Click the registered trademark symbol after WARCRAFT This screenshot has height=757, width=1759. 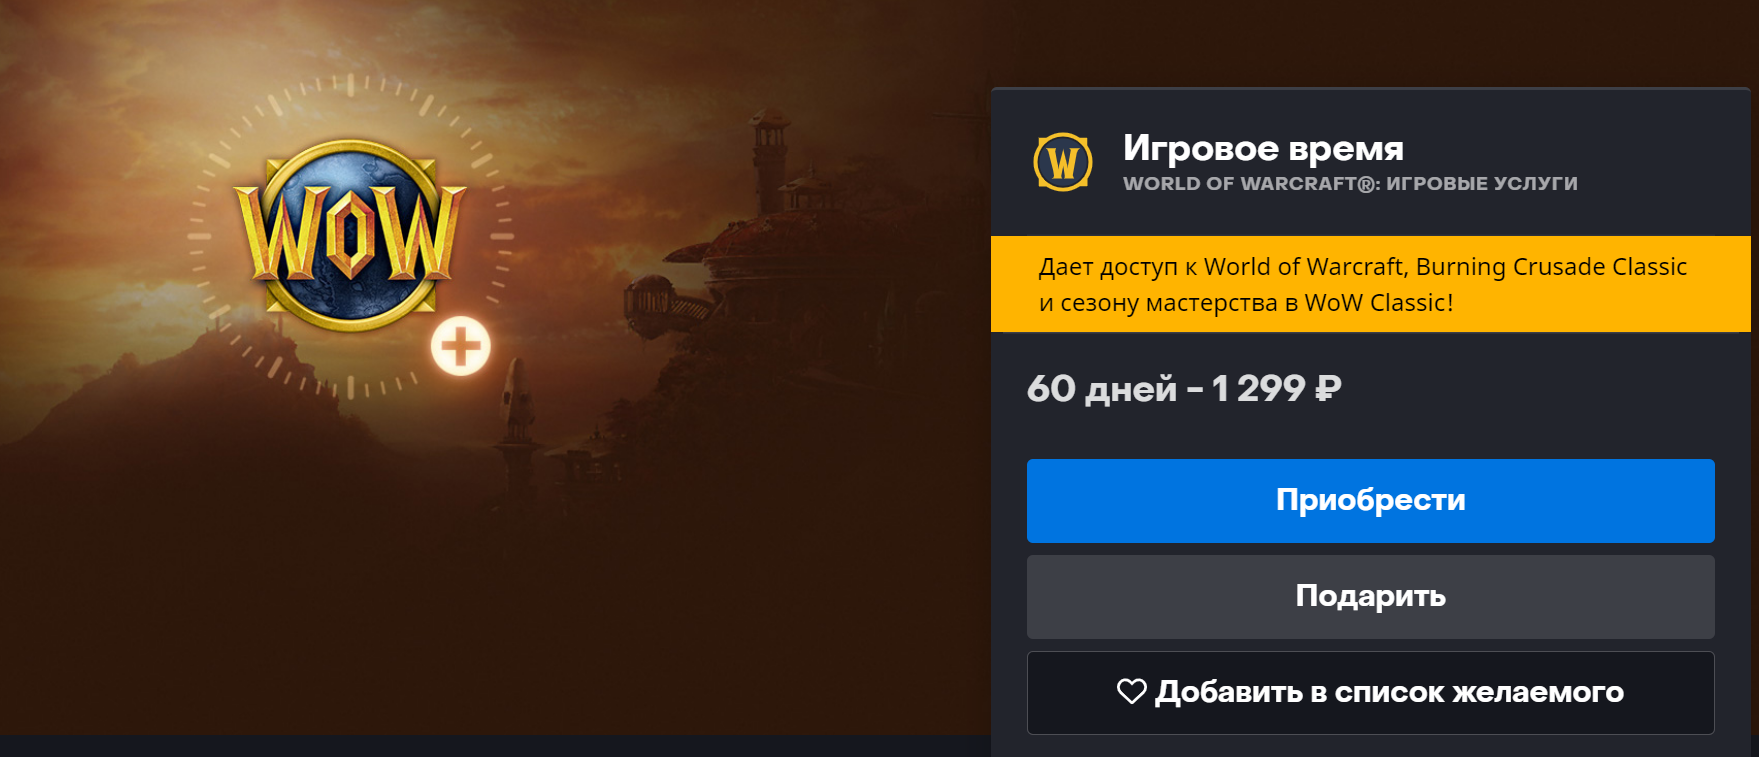pyautogui.click(x=1366, y=184)
